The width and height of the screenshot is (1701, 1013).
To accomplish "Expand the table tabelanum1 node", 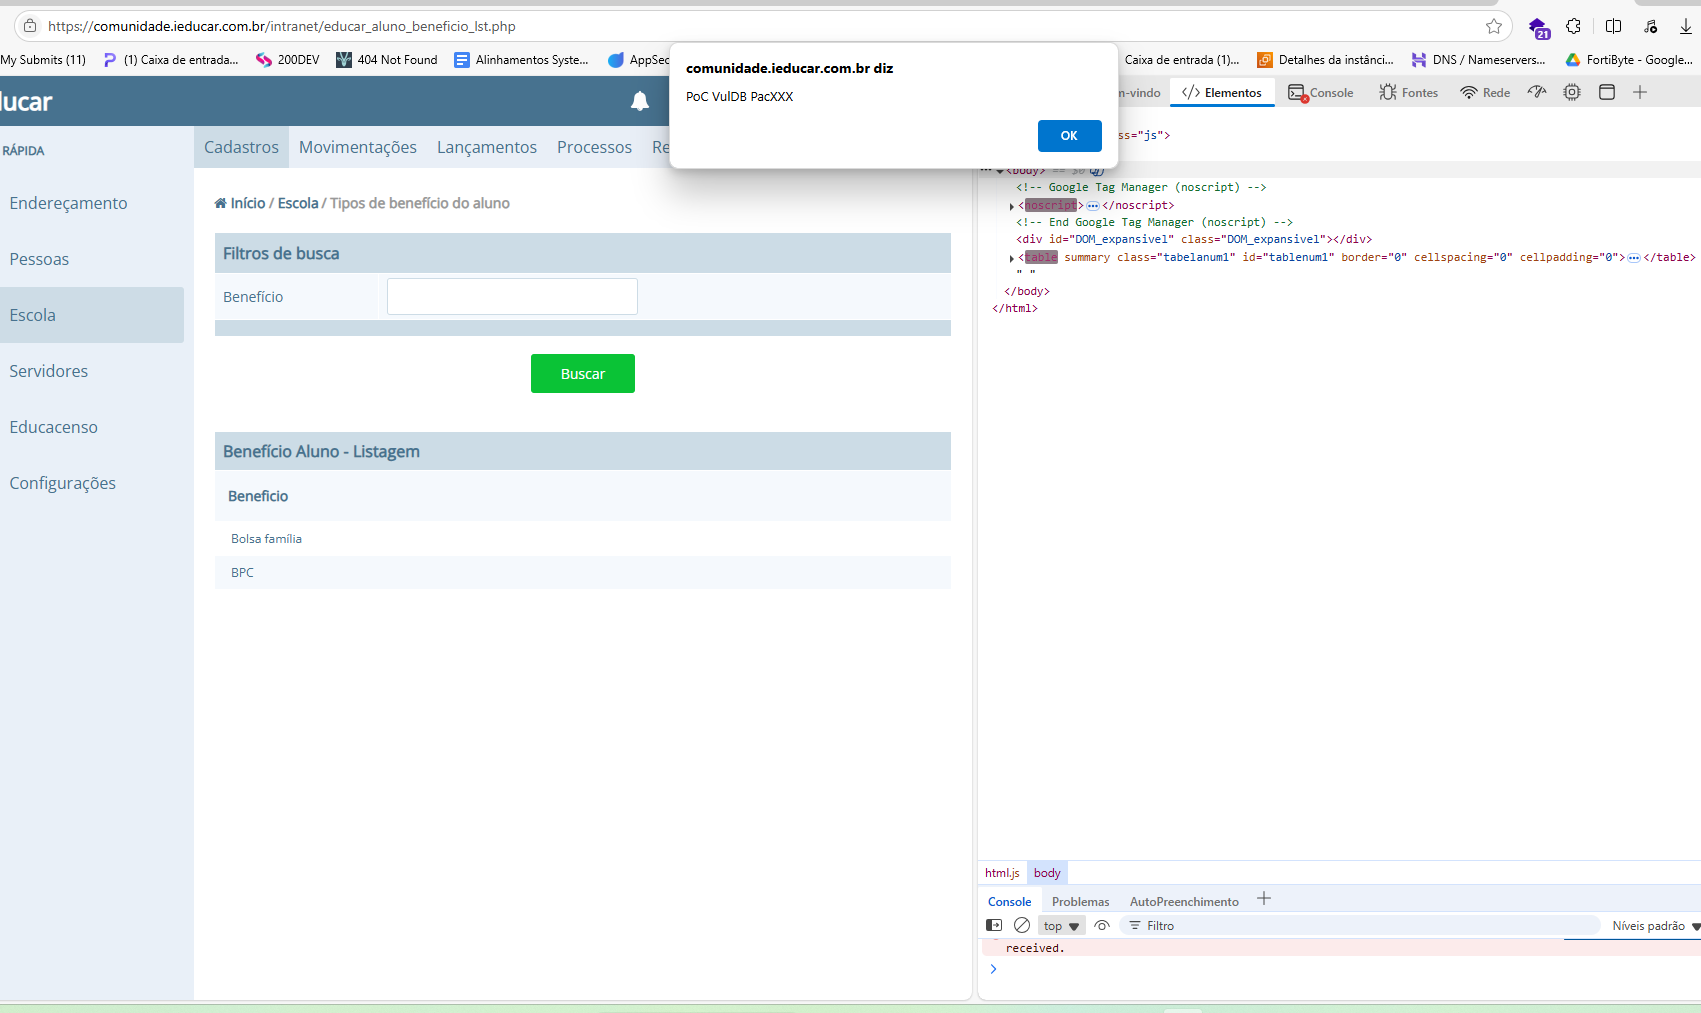I will tap(1012, 258).
